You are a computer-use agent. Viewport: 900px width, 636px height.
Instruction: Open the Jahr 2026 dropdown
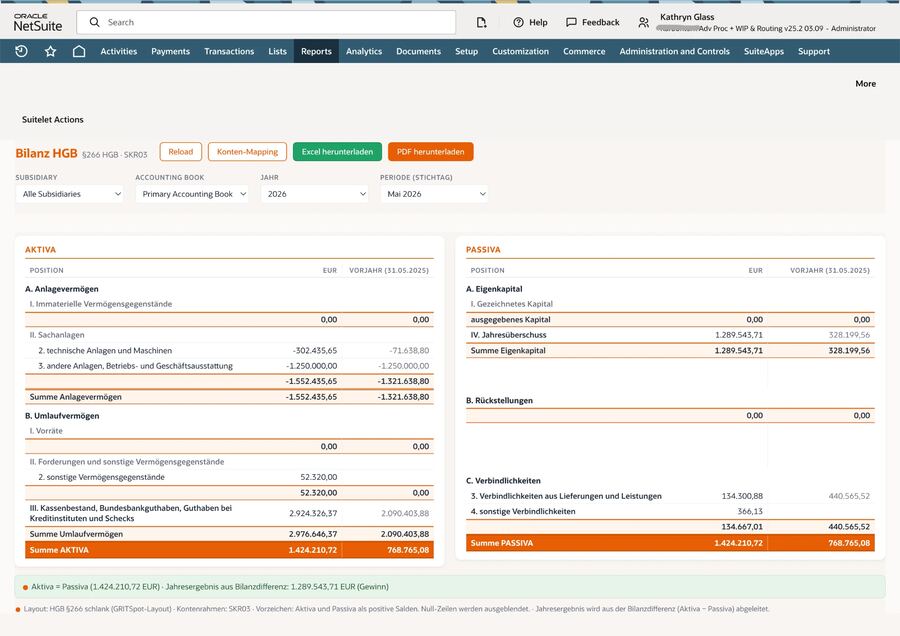315,194
